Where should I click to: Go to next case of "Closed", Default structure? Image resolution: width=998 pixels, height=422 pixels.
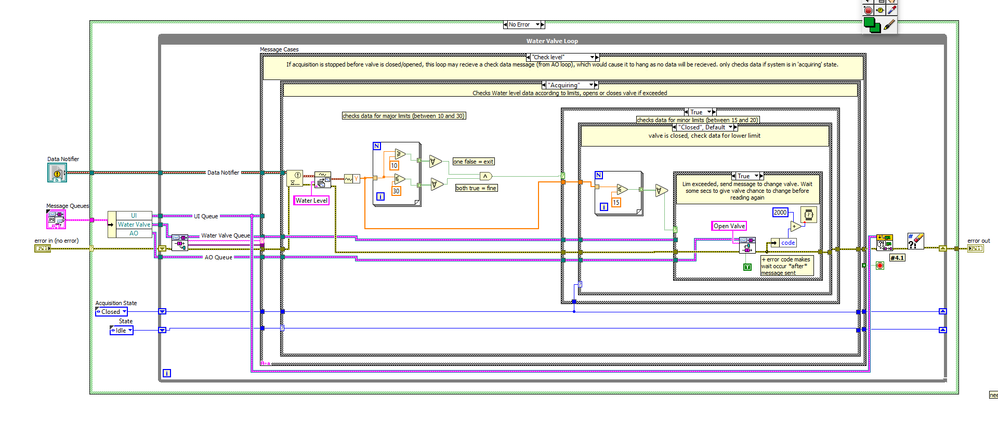point(734,127)
